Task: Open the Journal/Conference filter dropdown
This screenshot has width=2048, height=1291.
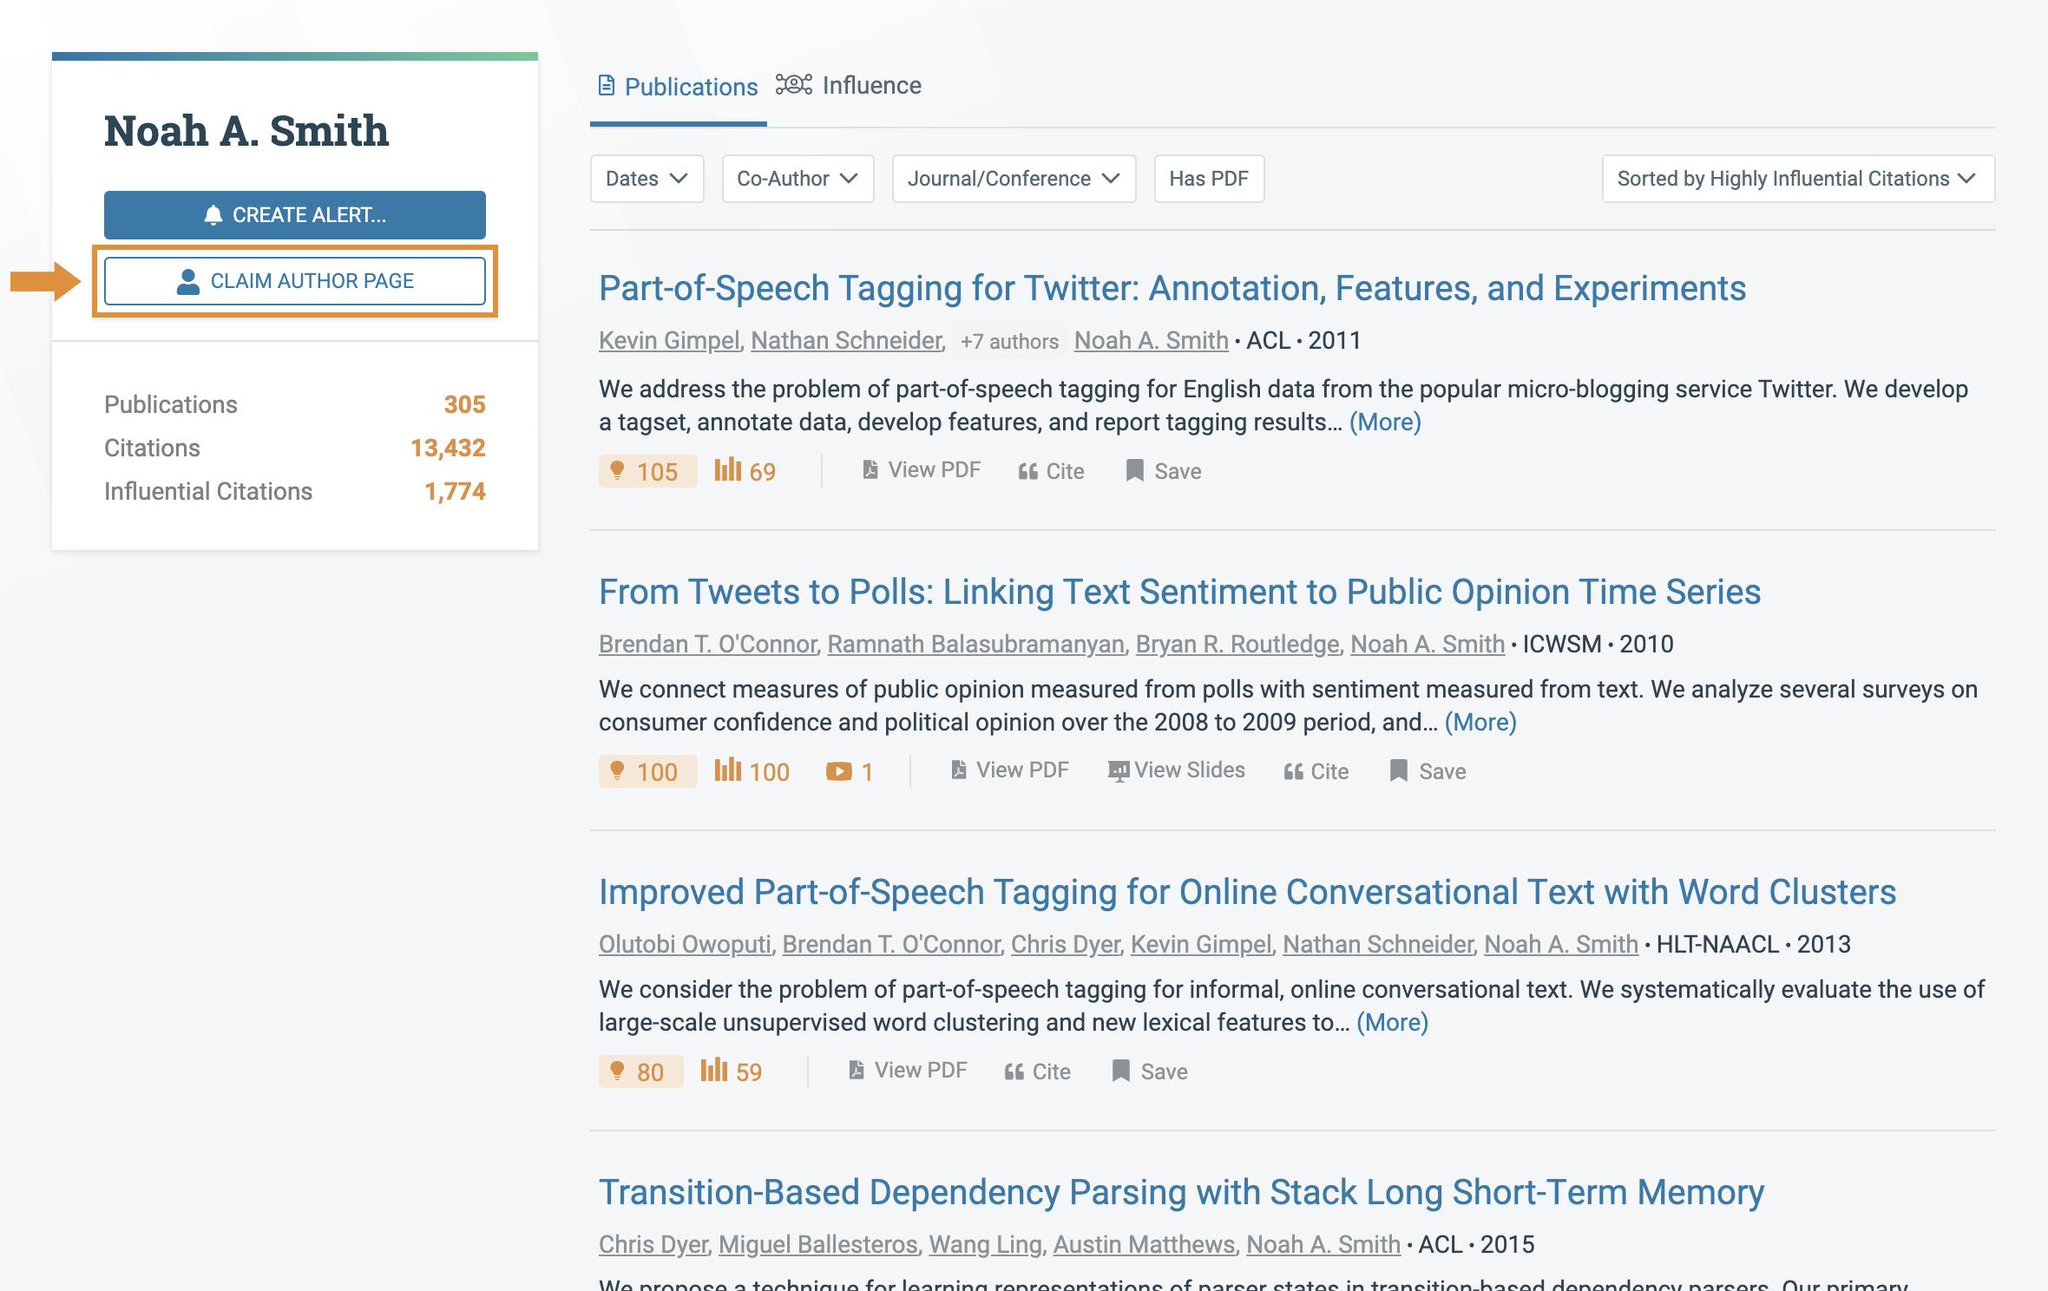Action: click(1013, 179)
